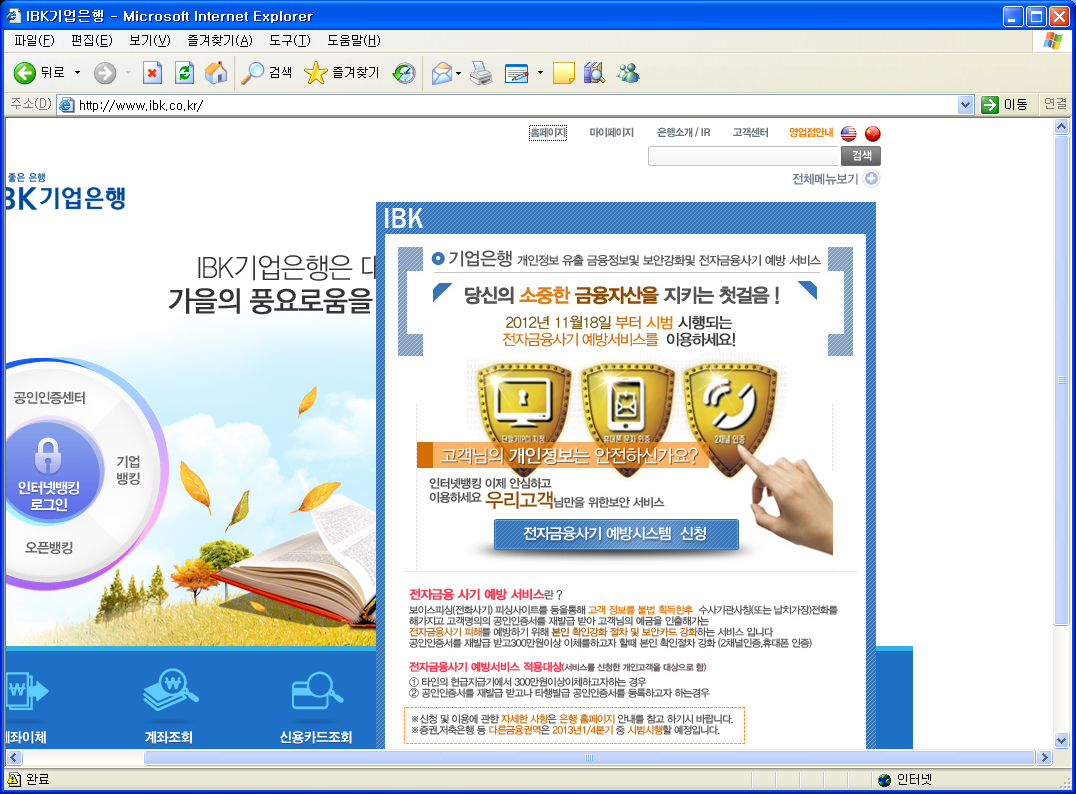Select 기업뱅킹 in the round menu
Screen dimensions: 1076x794
point(128,469)
